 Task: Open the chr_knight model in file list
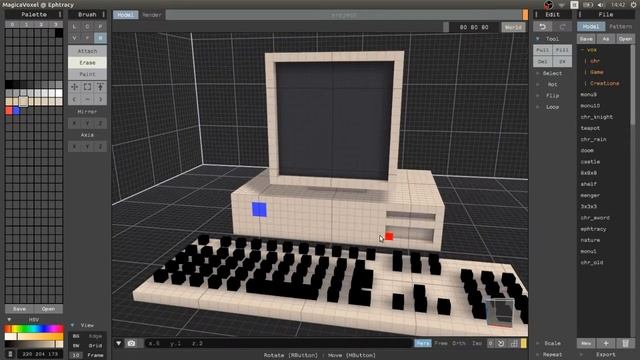coord(596,117)
